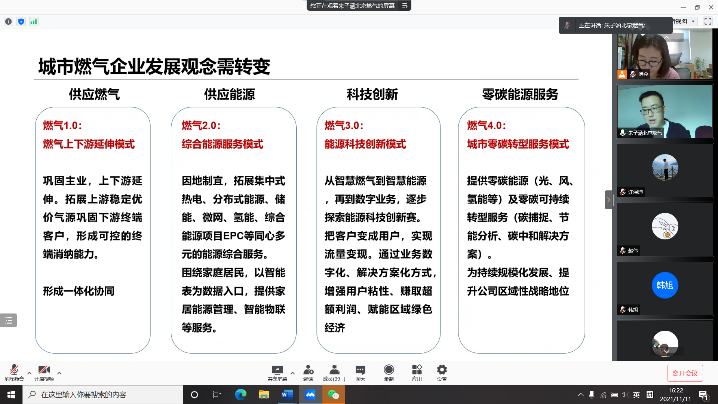Open Word from the Windows taskbar

click(288, 394)
